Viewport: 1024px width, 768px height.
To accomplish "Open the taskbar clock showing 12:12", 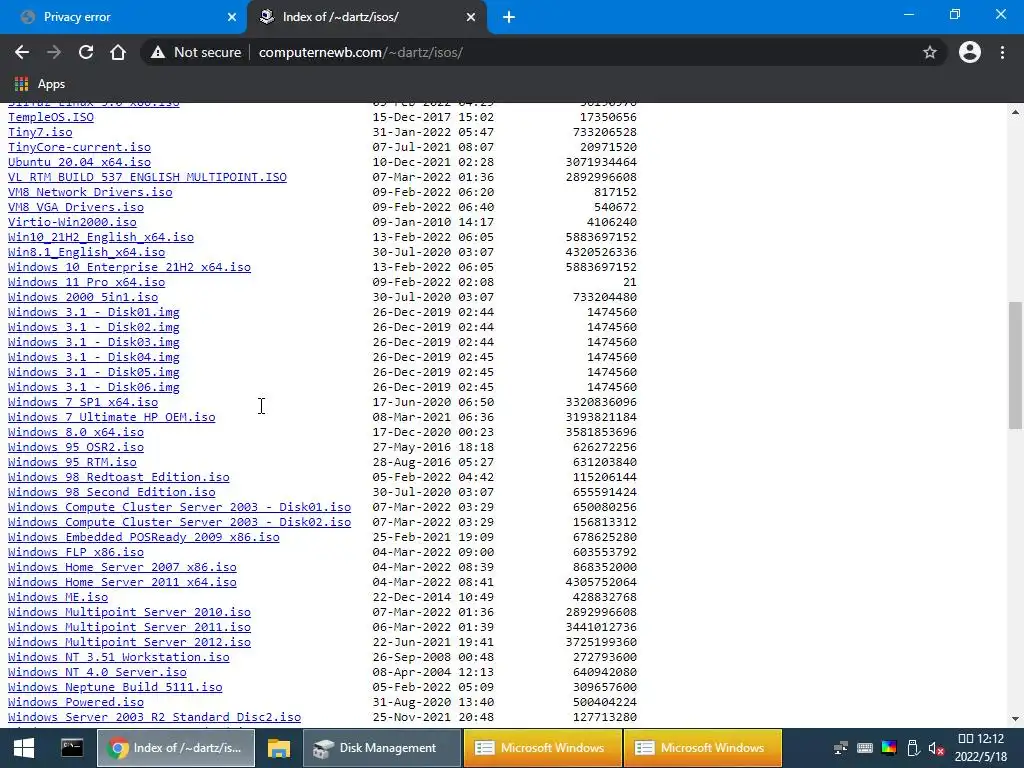I will (x=981, y=748).
